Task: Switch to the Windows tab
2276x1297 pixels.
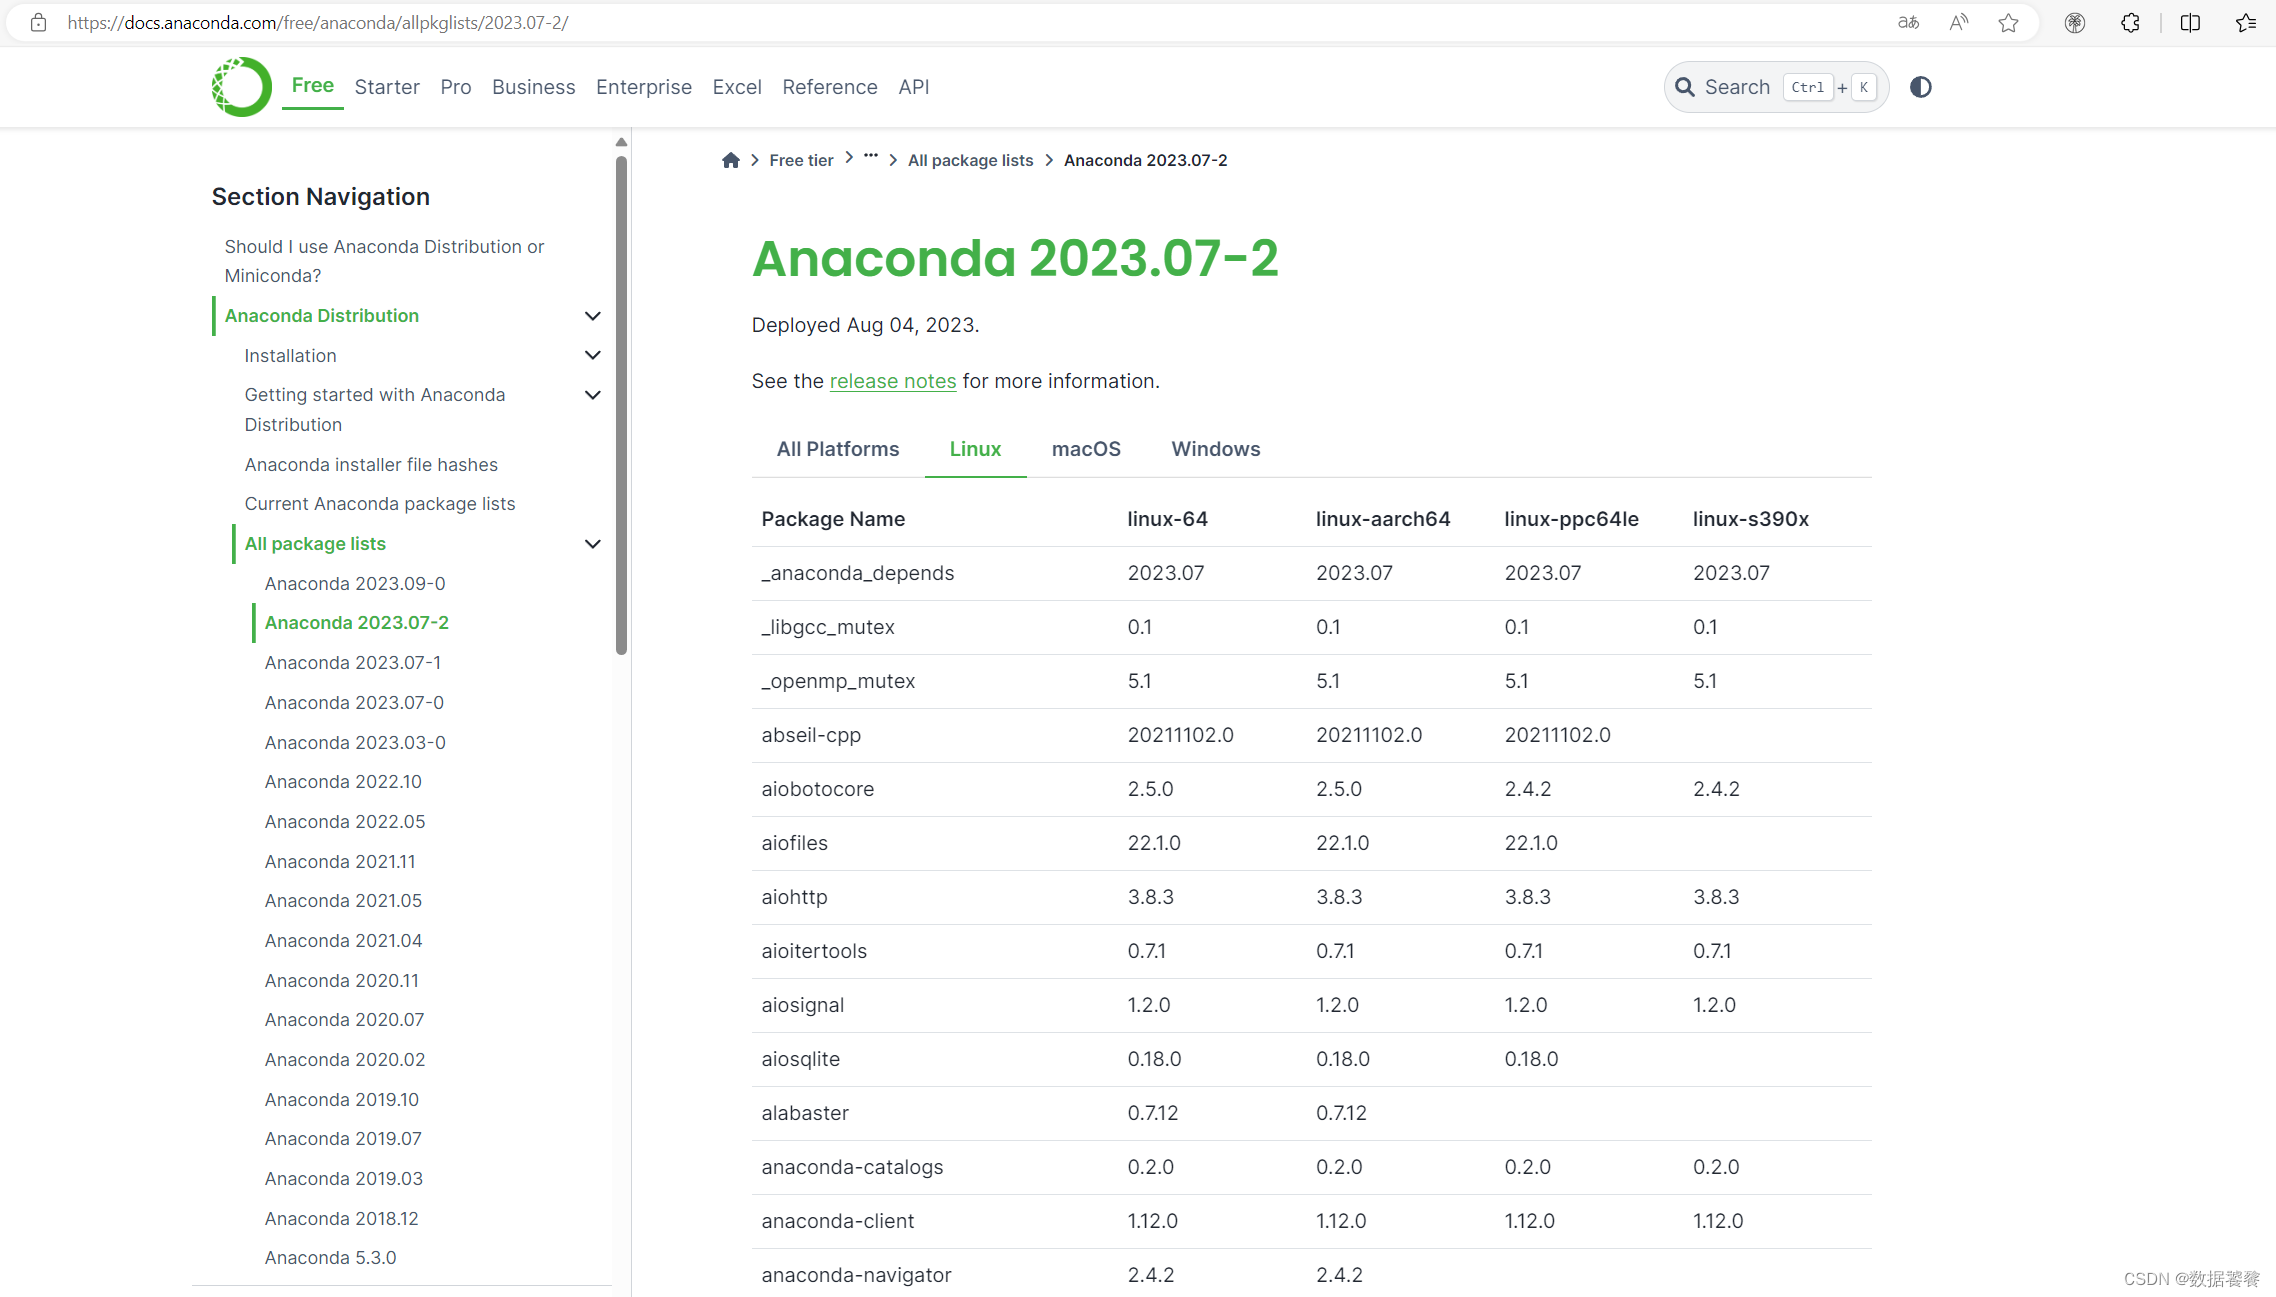Action: tap(1216, 449)
